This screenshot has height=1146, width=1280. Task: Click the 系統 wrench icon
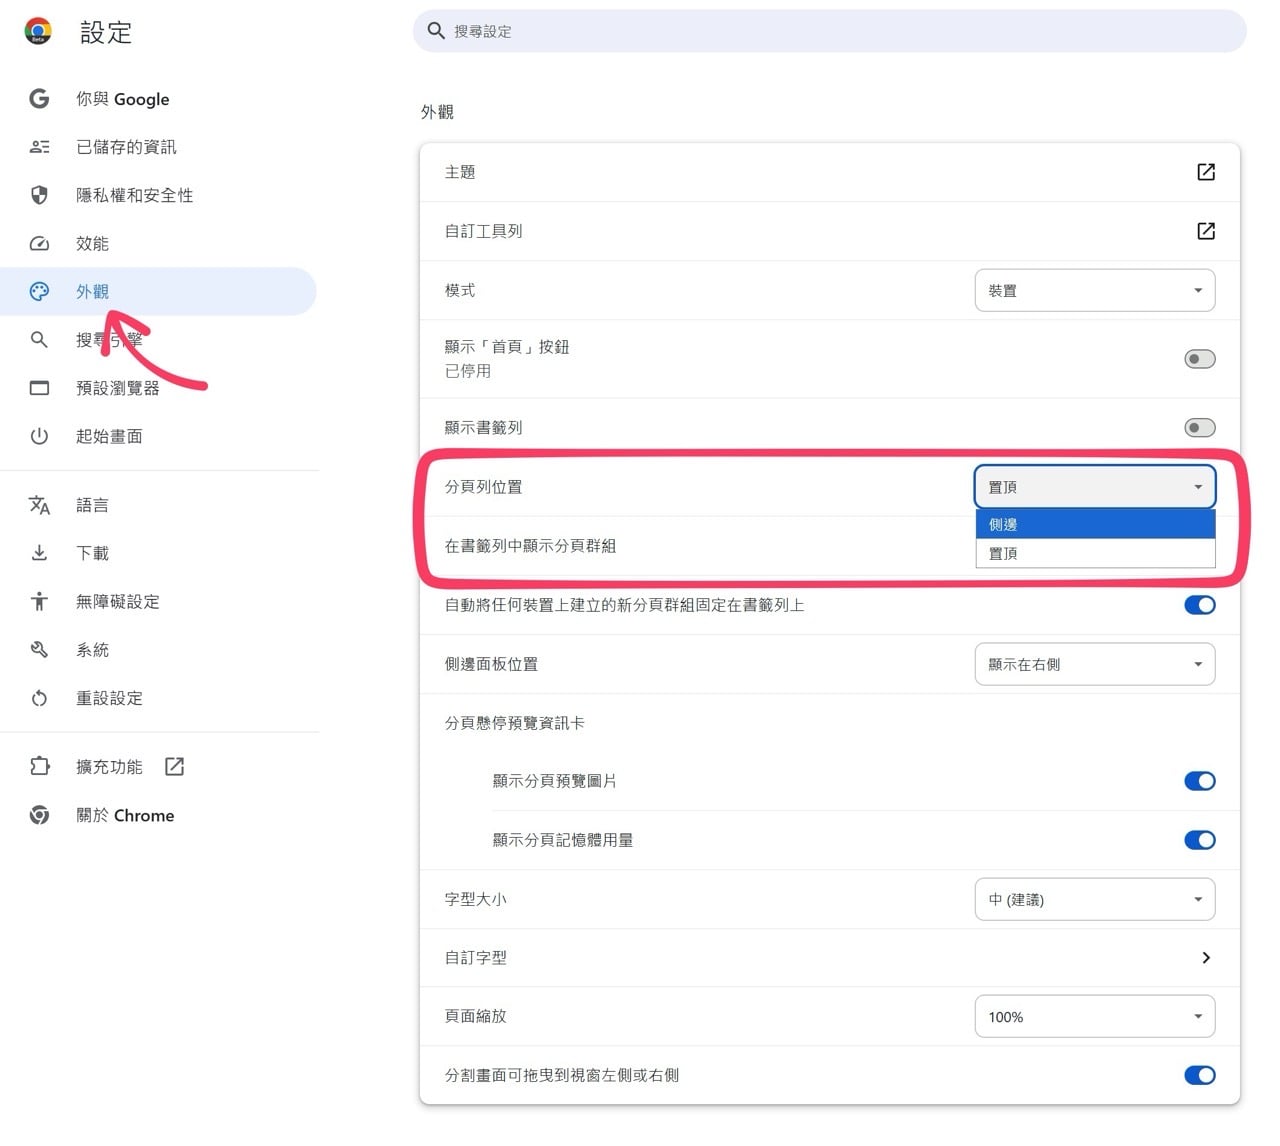coord(39,649)
